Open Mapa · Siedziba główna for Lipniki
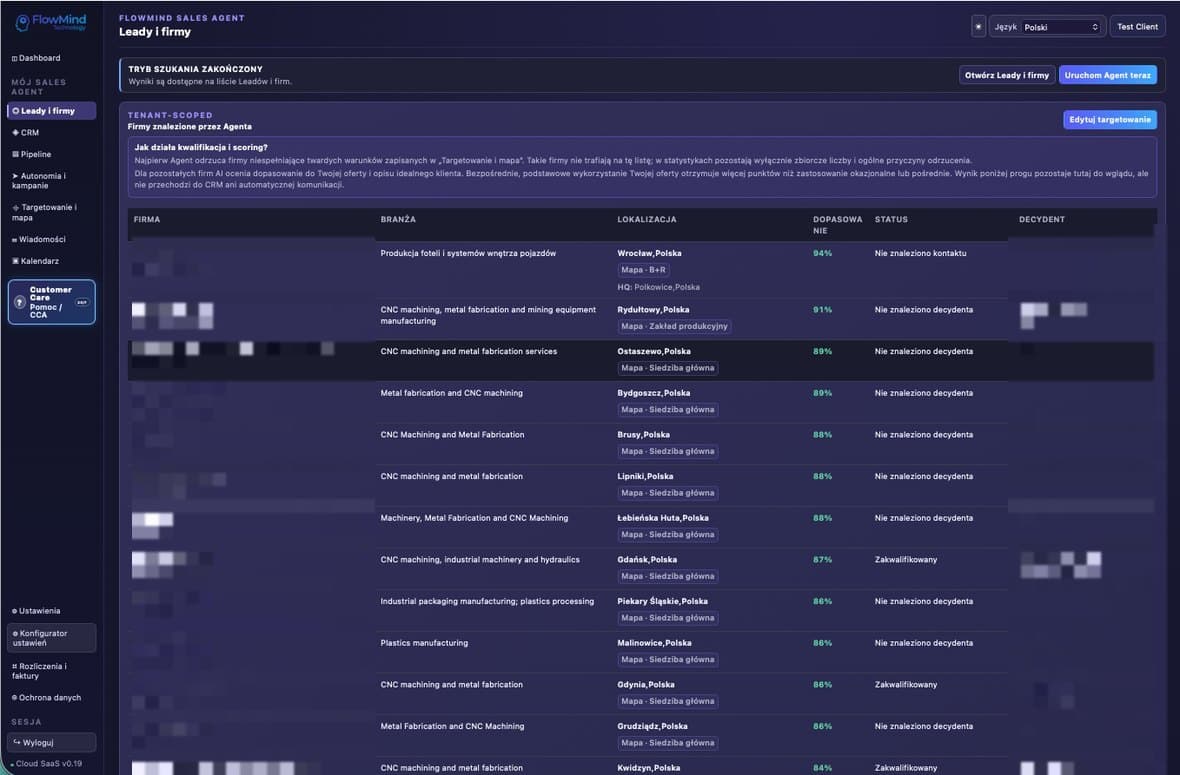The image size is (1180, 775). pyautogui.click(x=668, y=493)
